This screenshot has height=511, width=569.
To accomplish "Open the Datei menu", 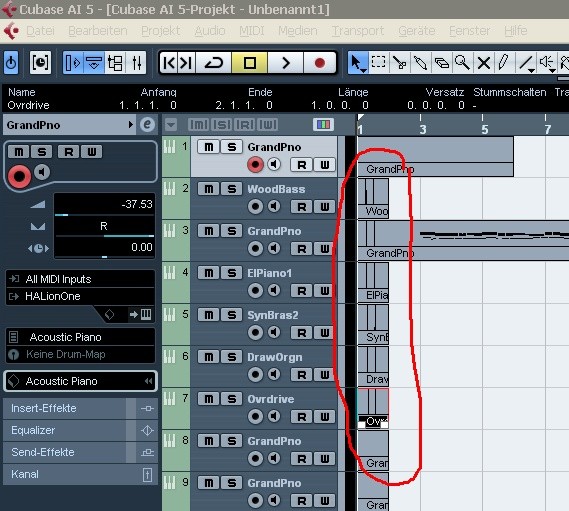I will [x=40, y=31].
